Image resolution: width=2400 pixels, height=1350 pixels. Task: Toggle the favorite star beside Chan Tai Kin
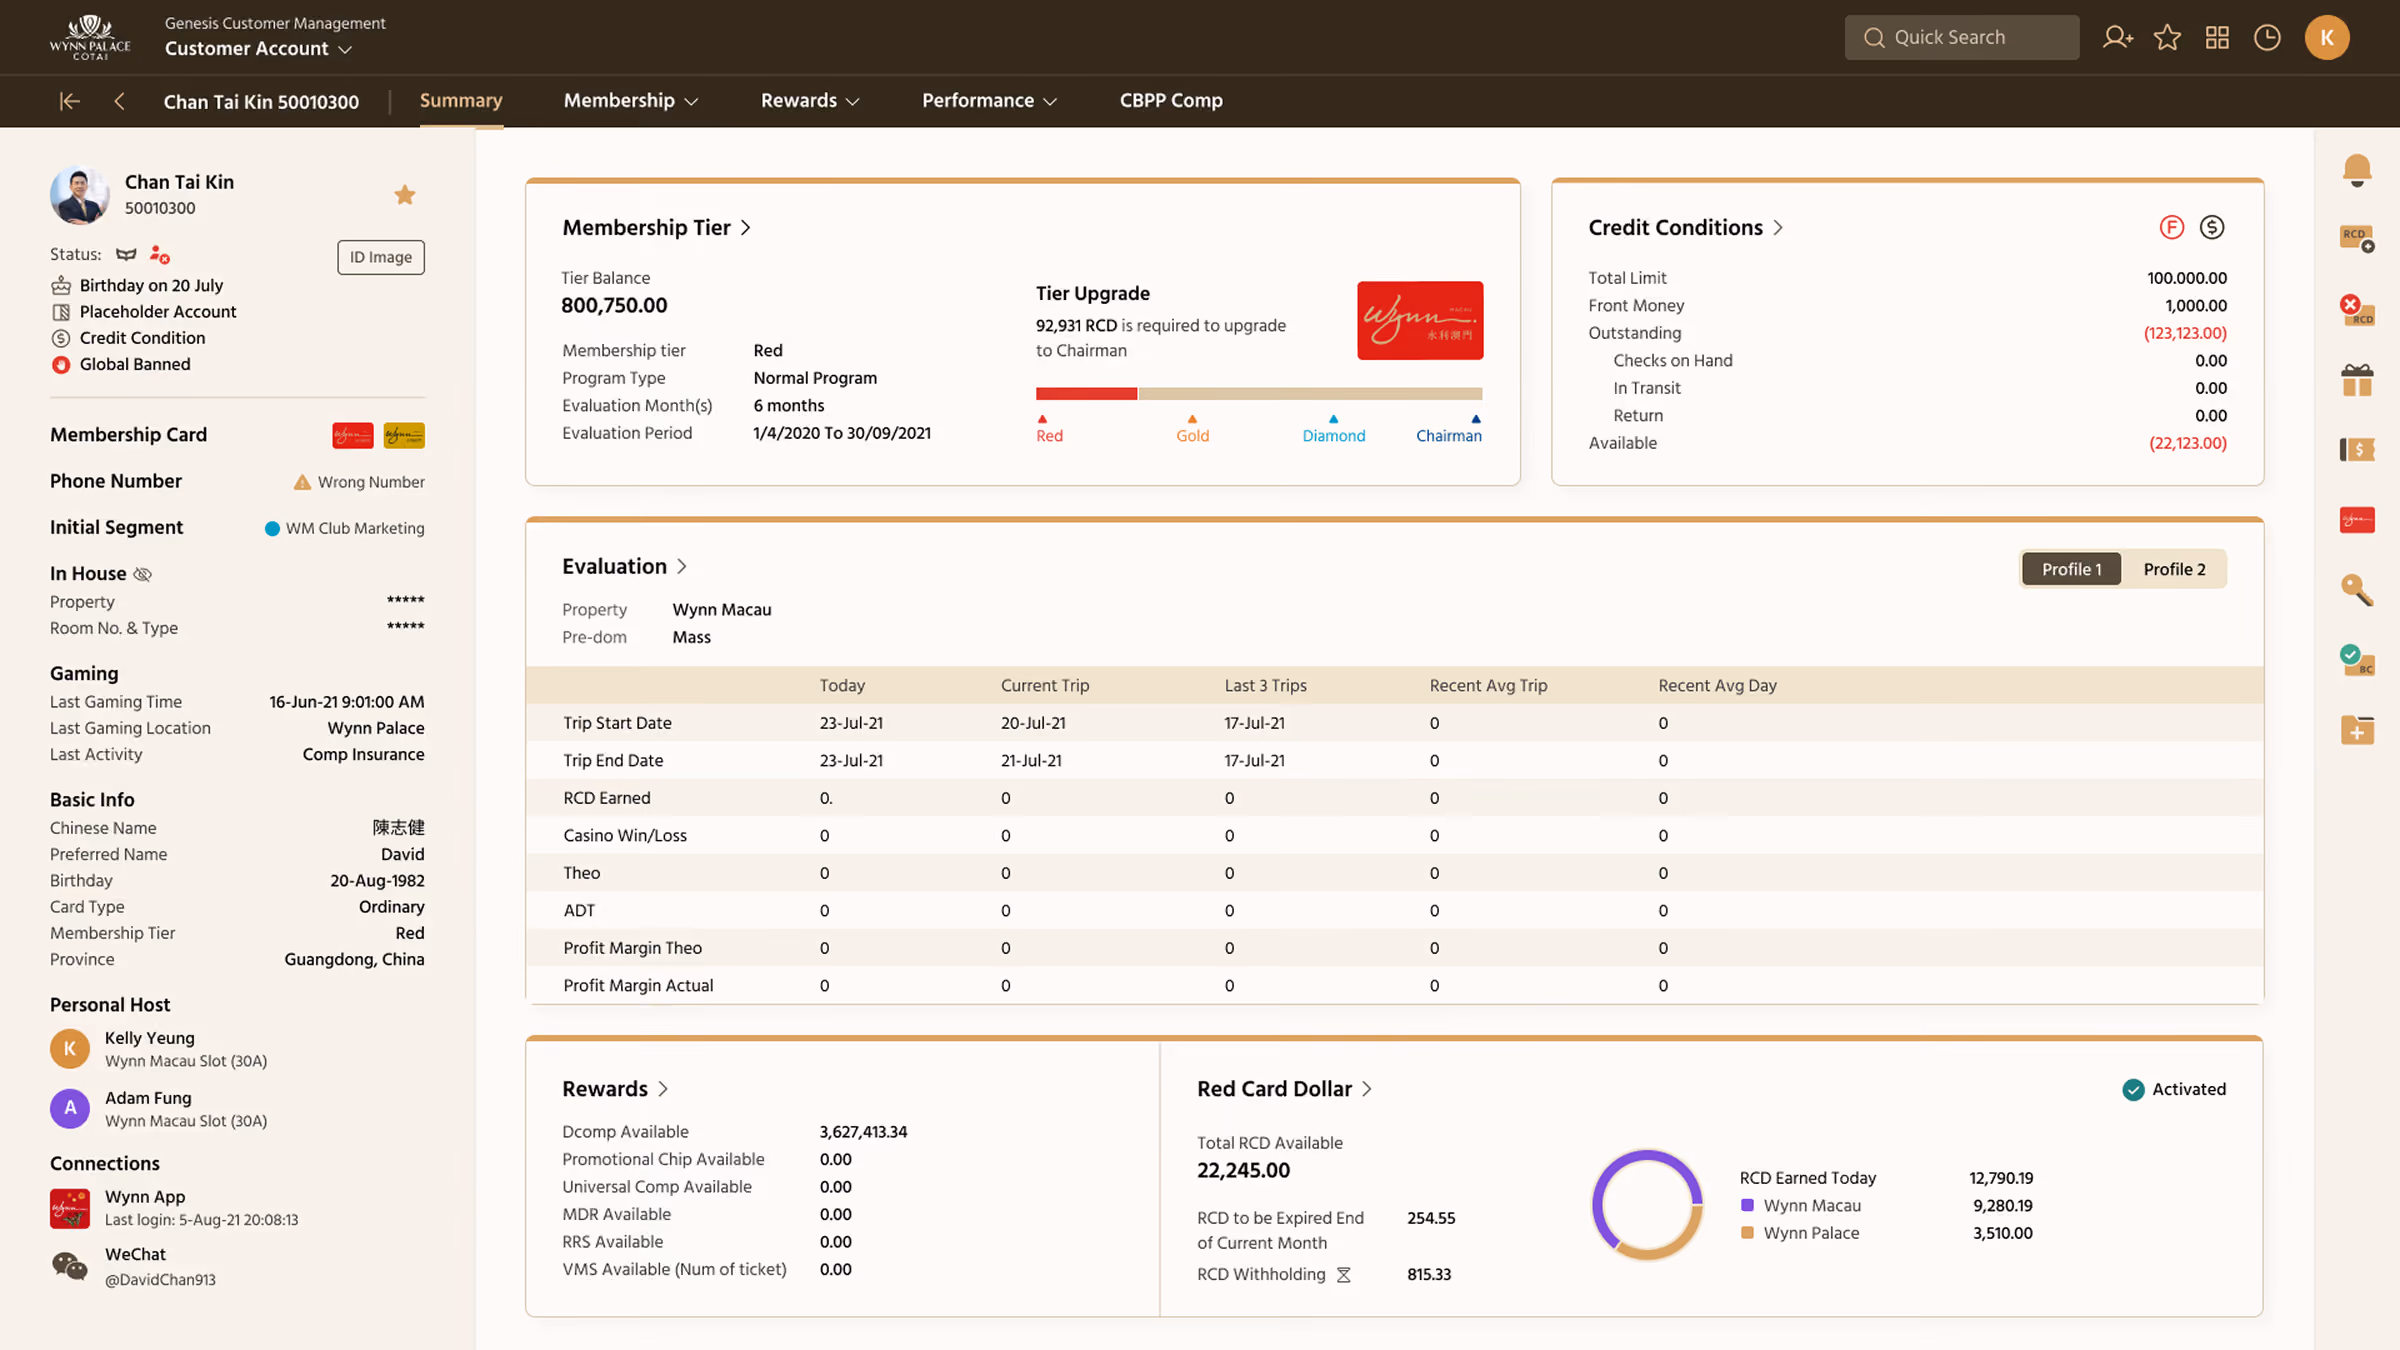point(404,194)
